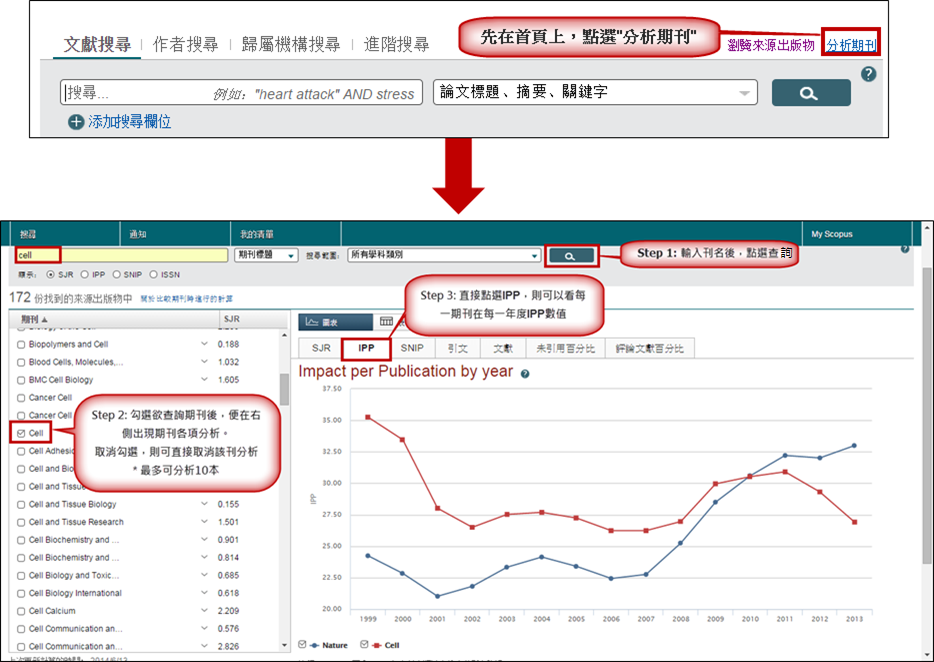Open my list in the Scopus navigation bar

pos(257,234)
